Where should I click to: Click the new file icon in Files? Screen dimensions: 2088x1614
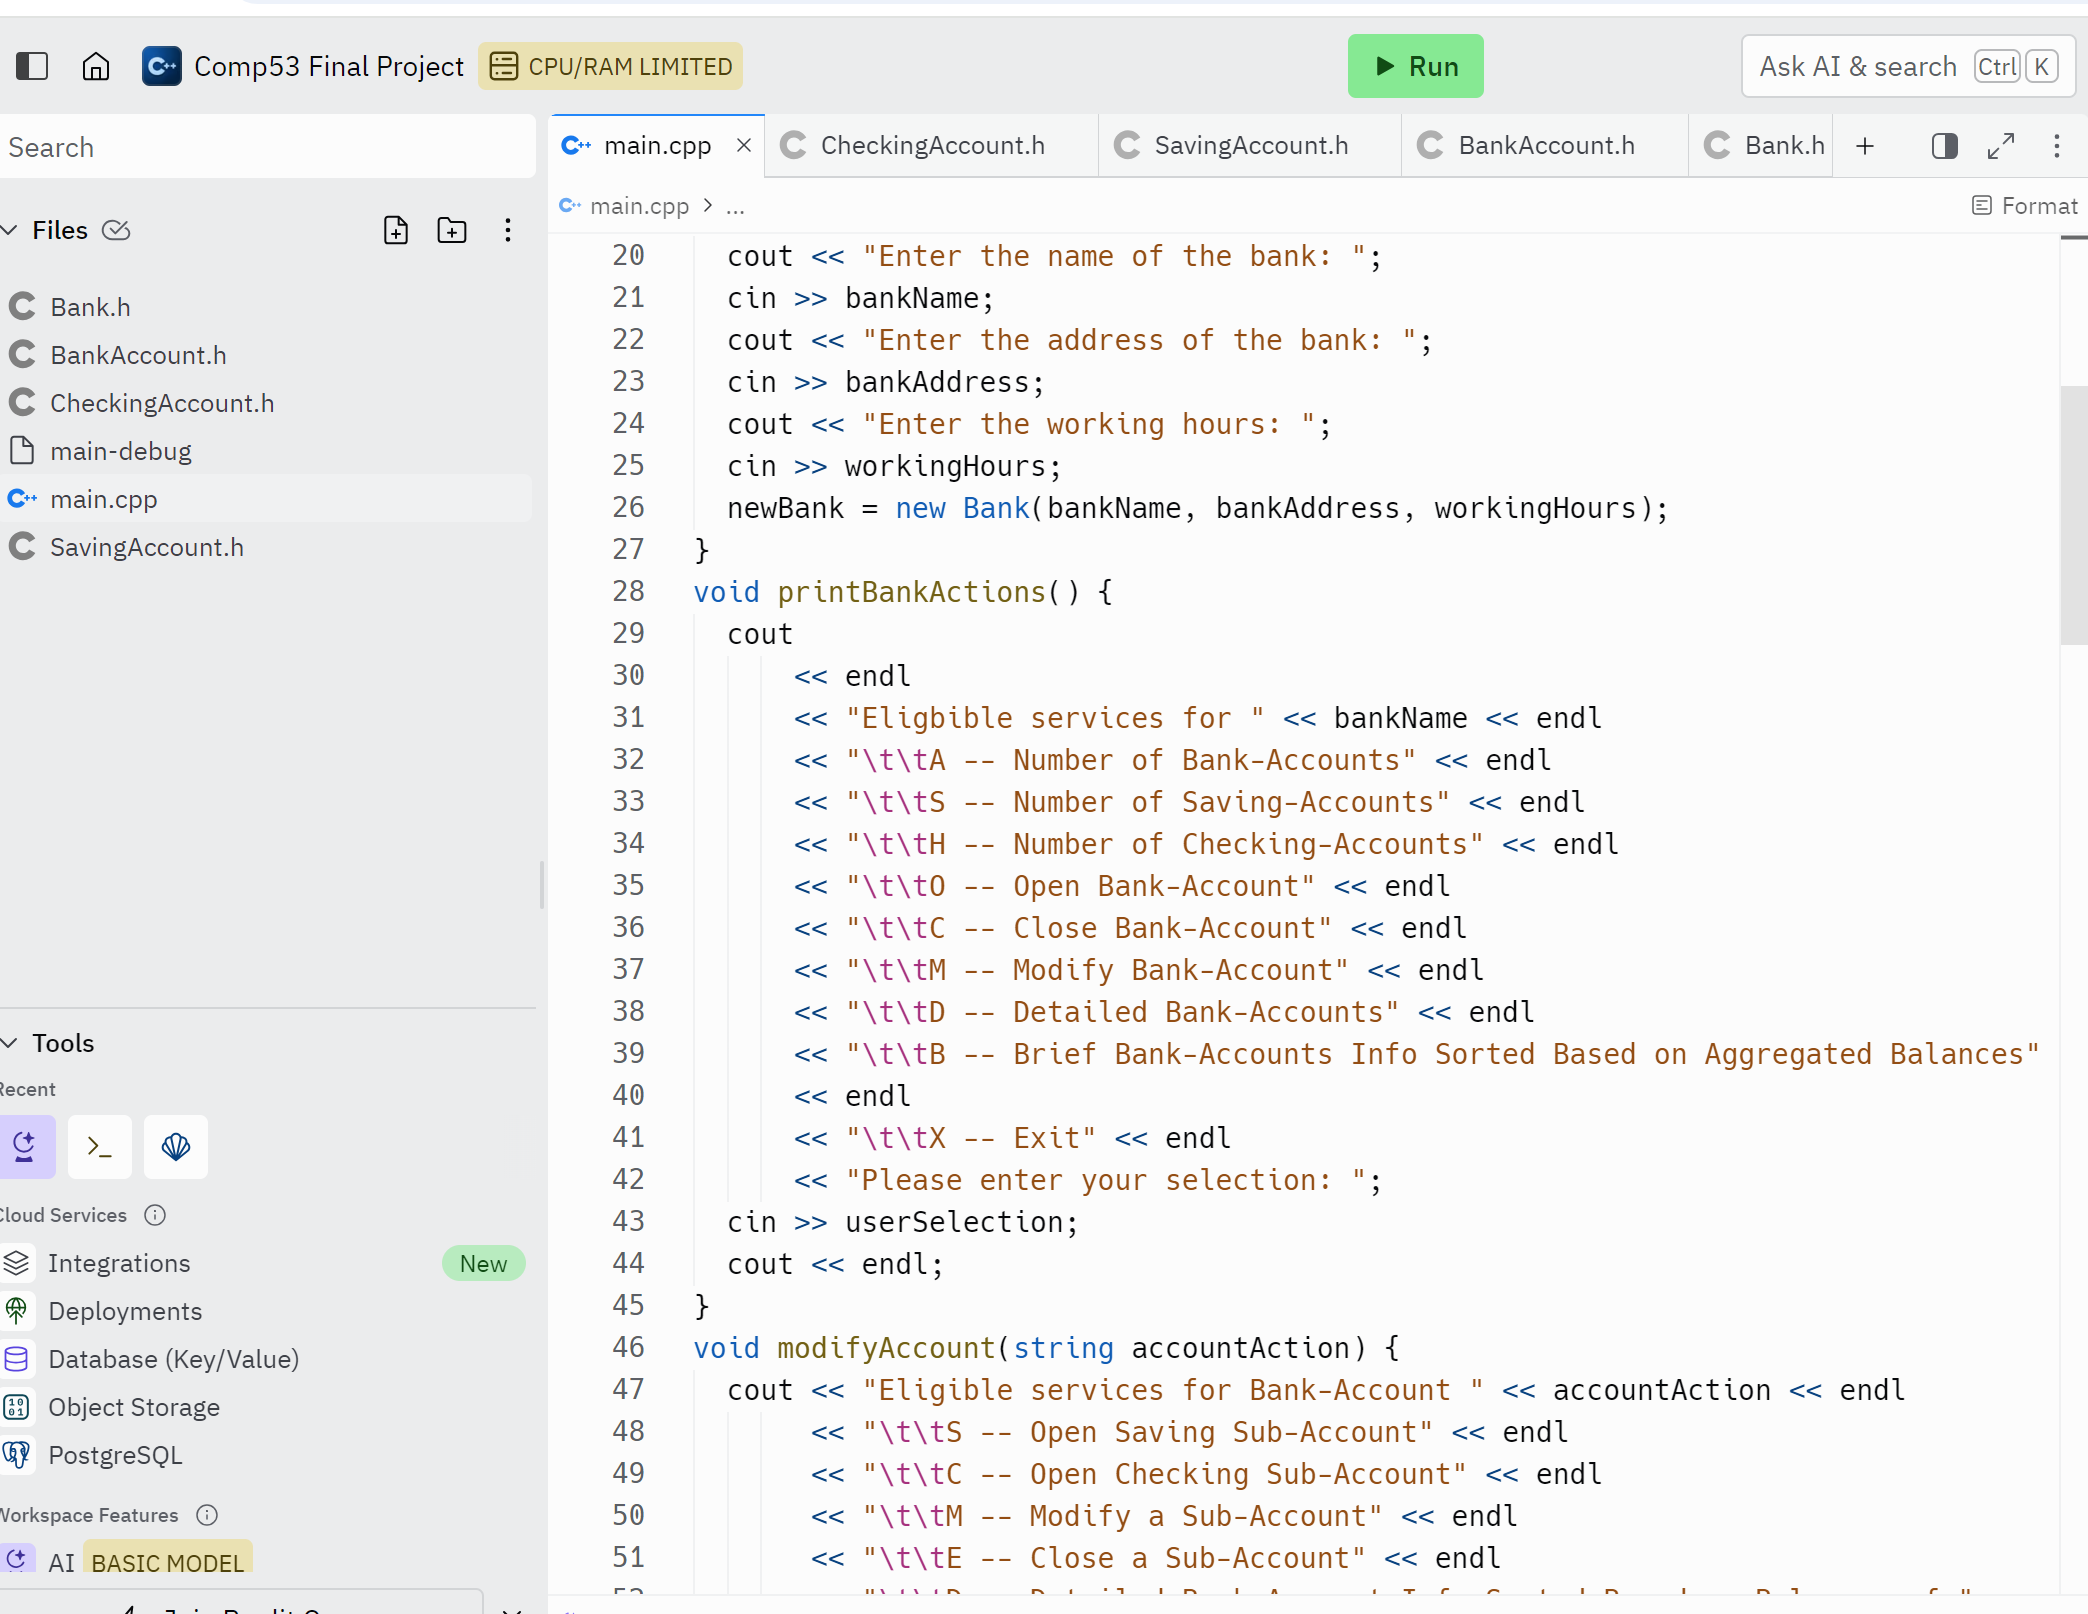pyautogui.click(x=396, y=230)
